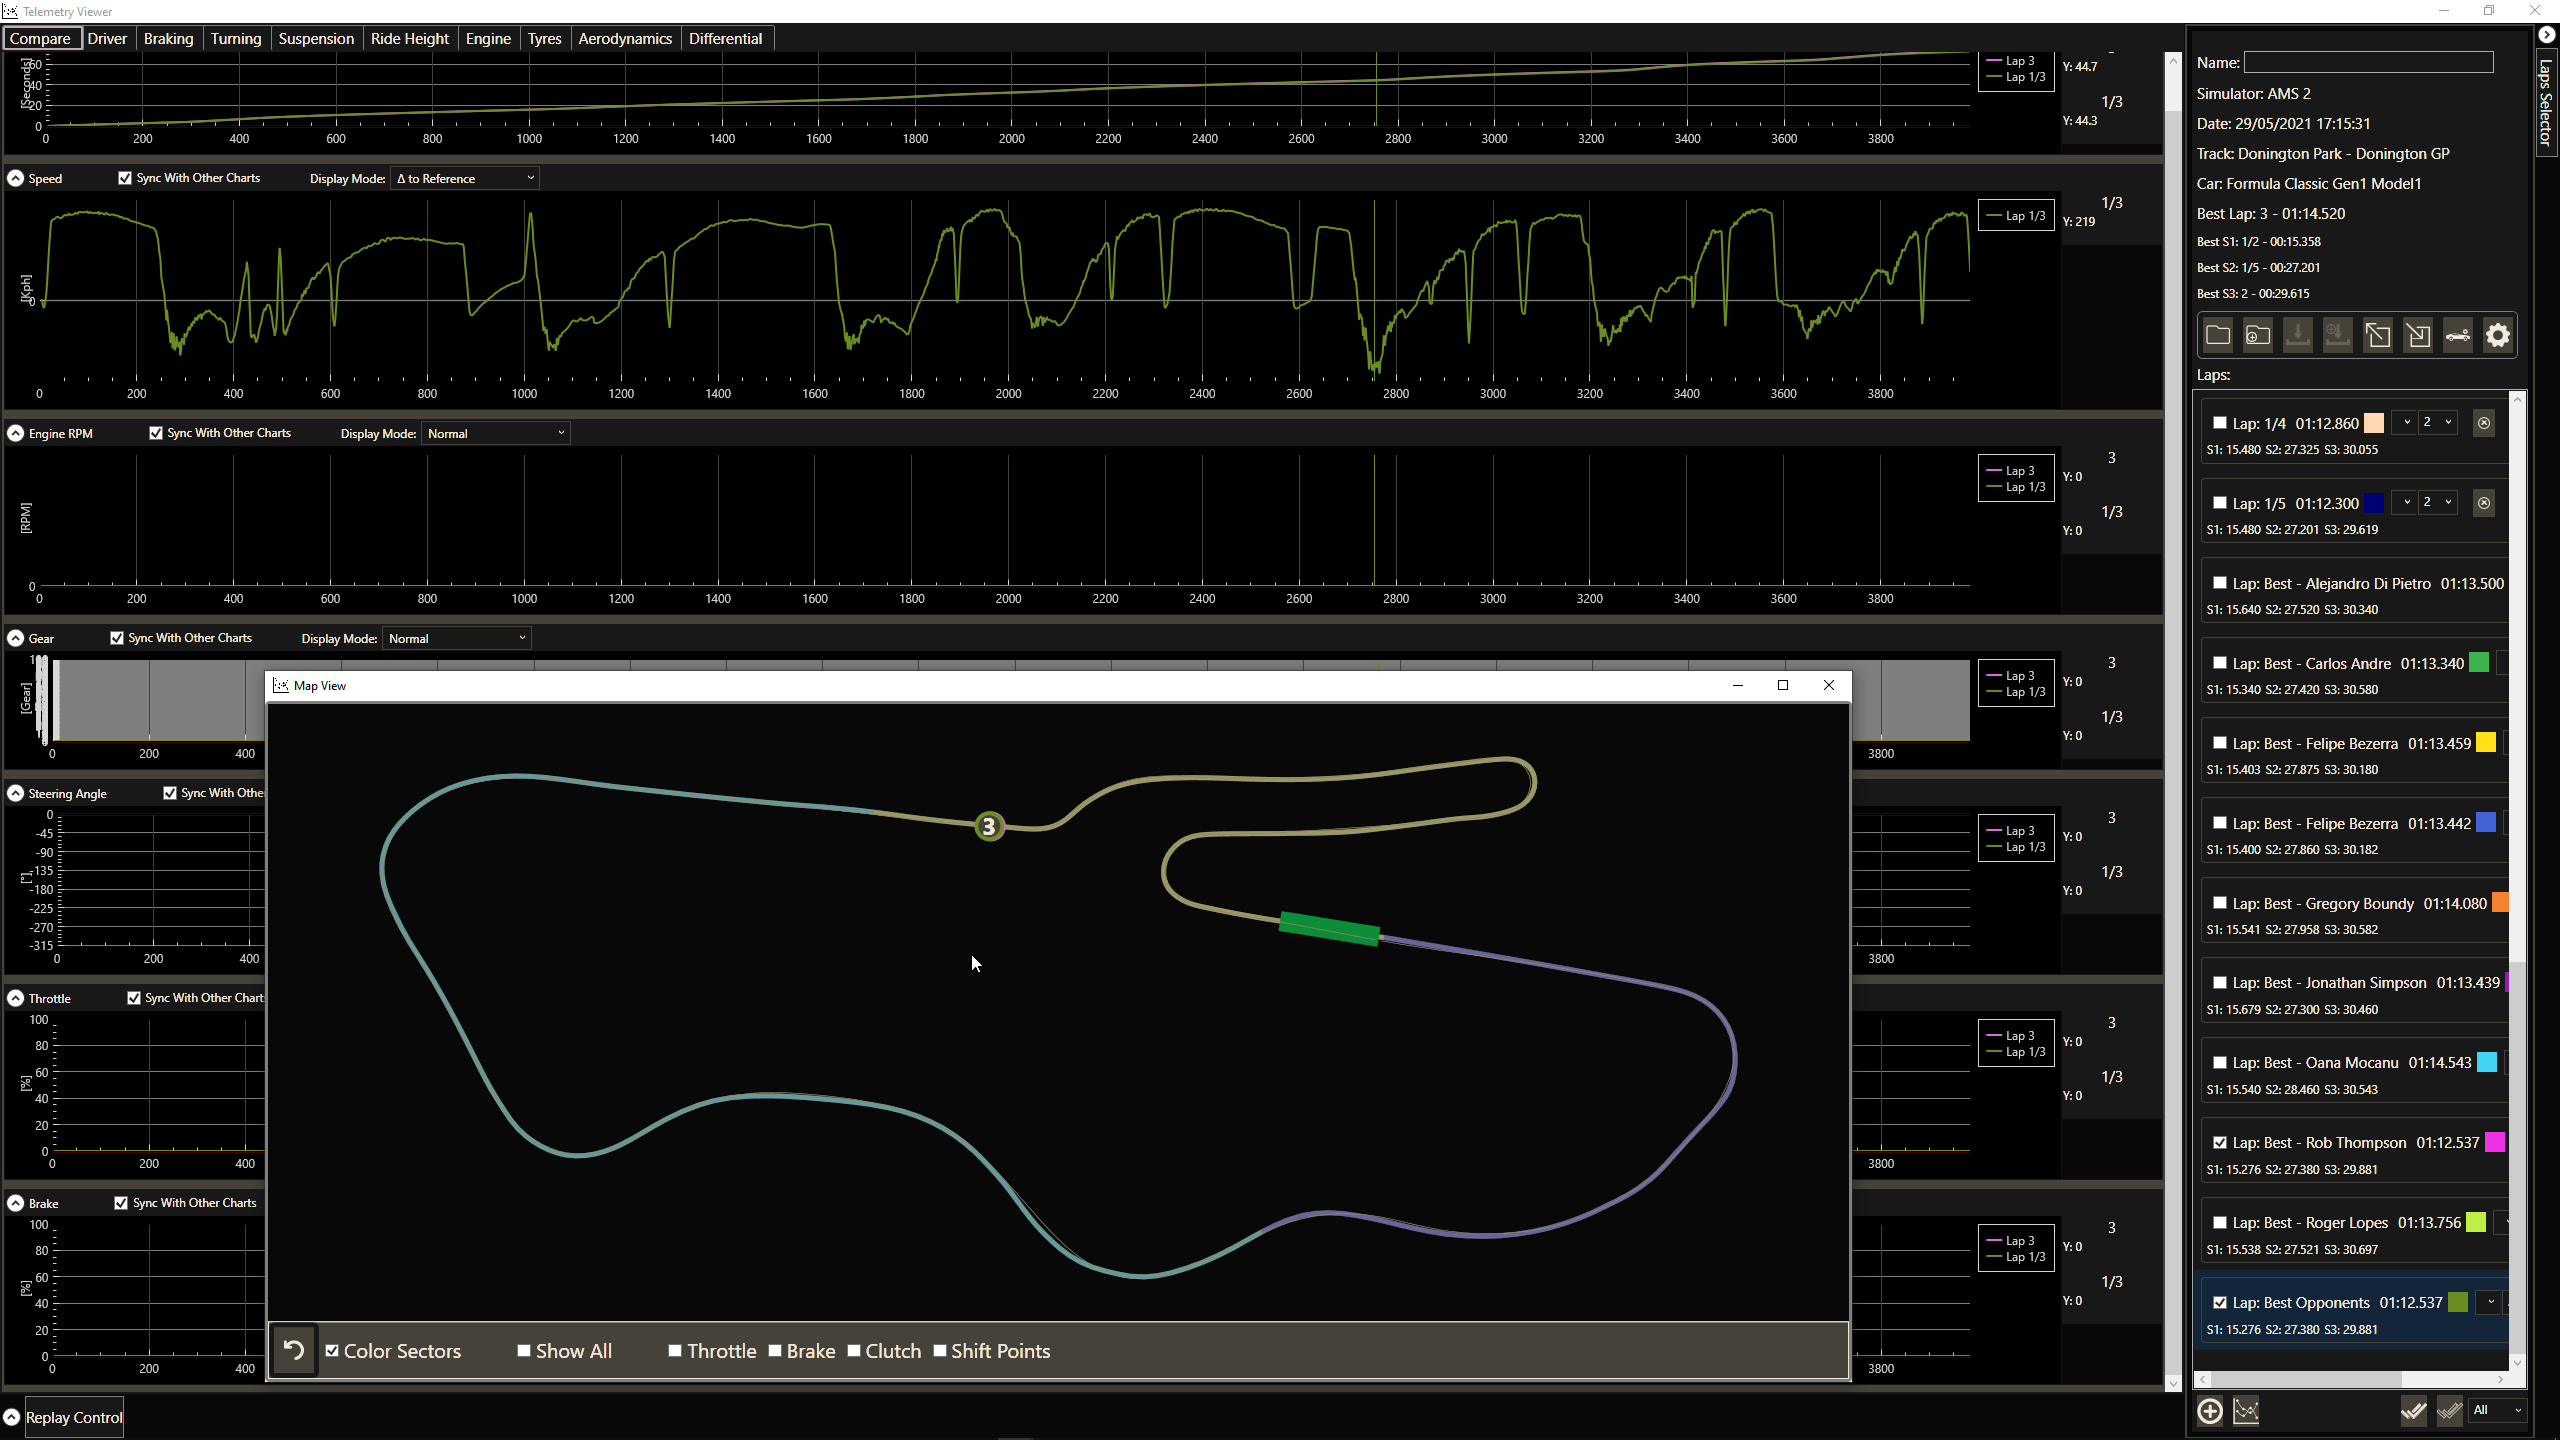Enable the Shift Points checkbox in Map View

(940, 1350)
